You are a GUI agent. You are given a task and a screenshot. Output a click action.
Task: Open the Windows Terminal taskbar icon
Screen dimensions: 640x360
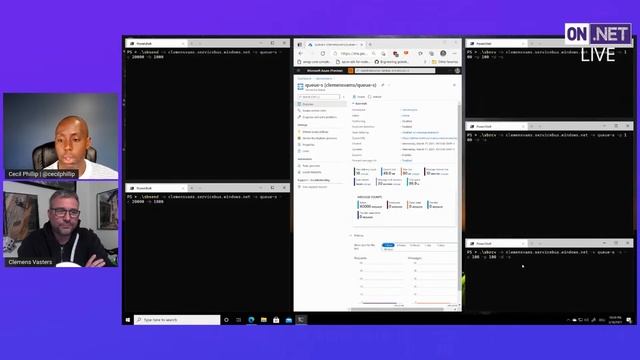[x=301, y=320]
